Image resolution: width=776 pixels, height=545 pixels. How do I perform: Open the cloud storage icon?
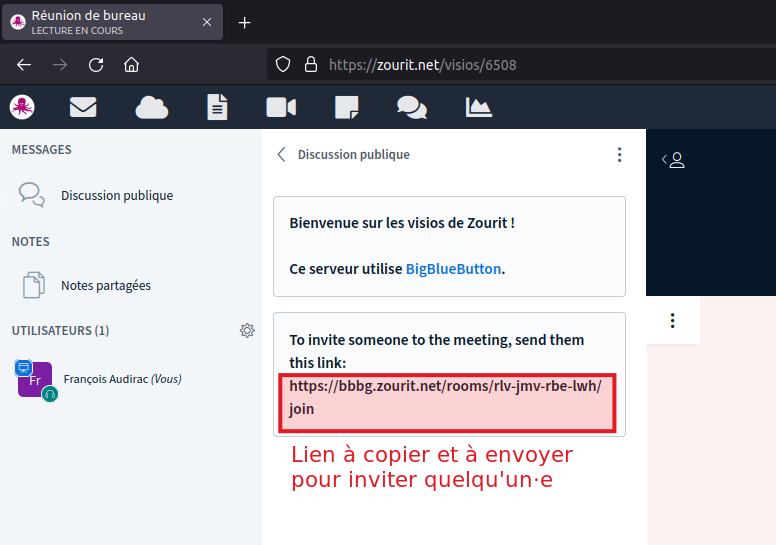(x=151, y=107)
